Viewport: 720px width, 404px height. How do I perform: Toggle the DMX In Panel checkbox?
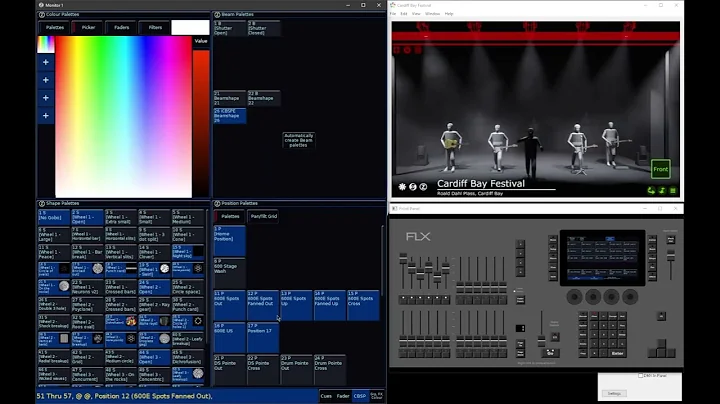(641, 376)
